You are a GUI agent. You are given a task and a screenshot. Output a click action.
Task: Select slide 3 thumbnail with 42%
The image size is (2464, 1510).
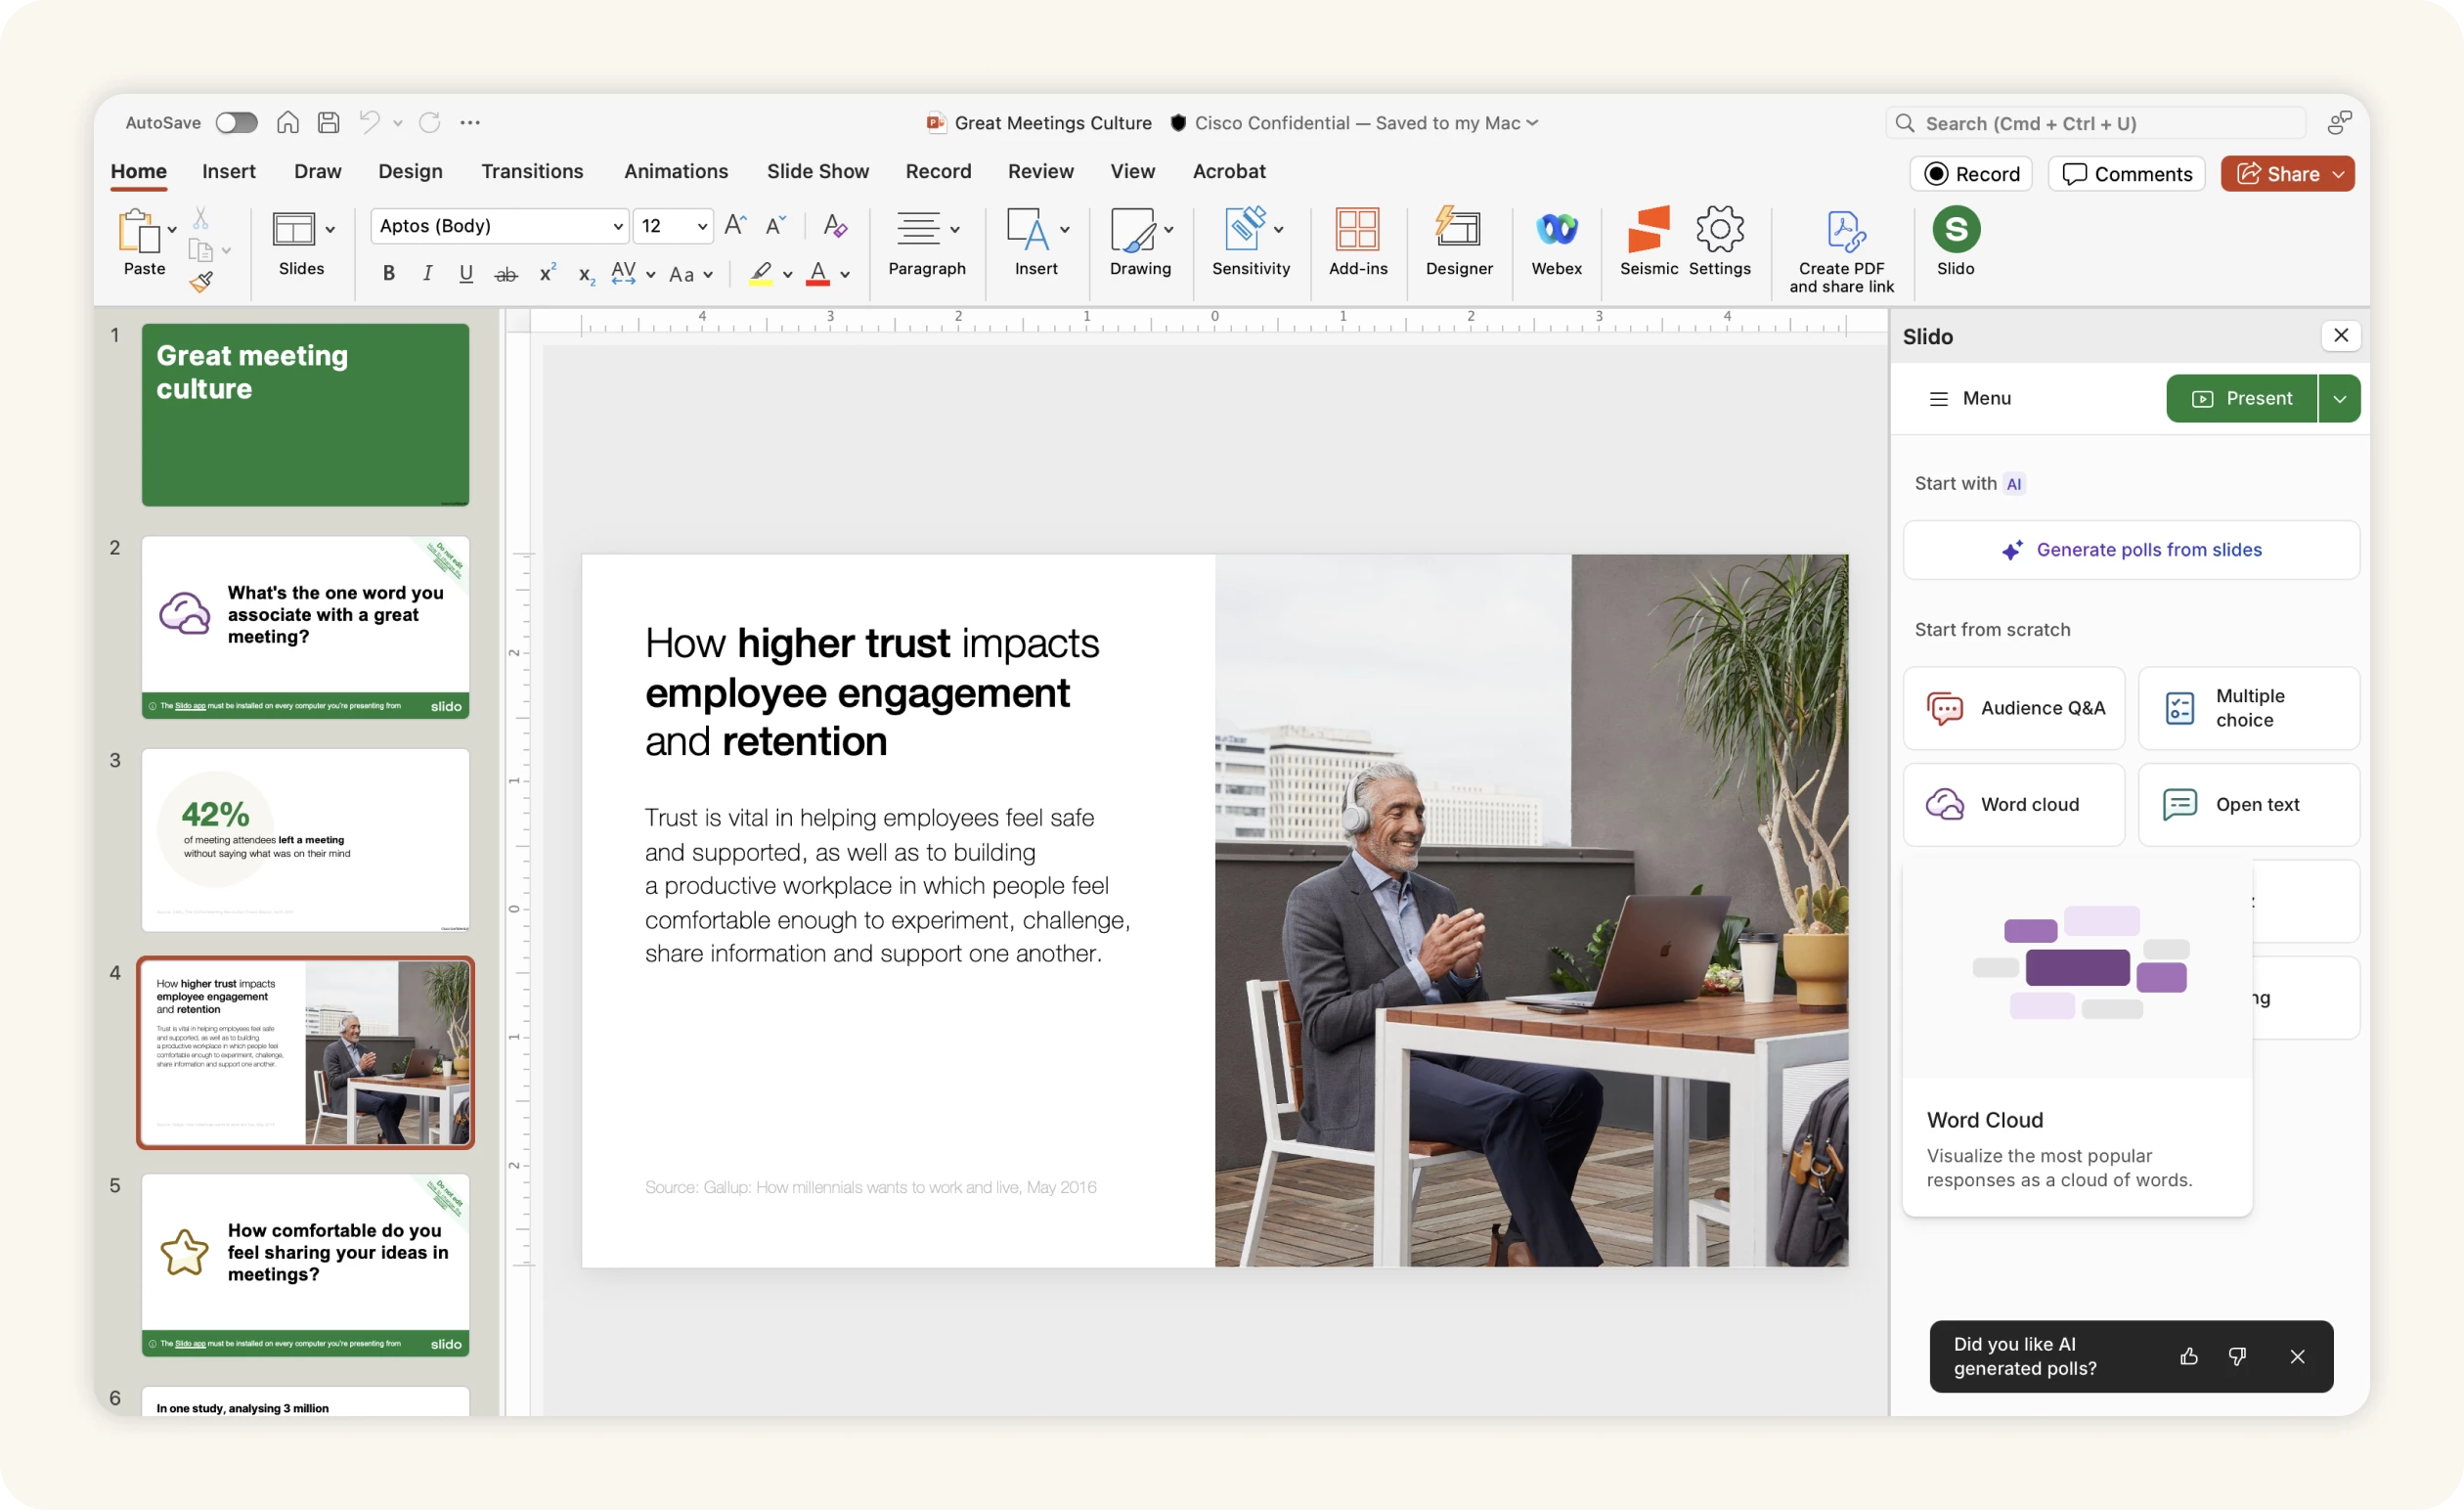[x=305, y=840]
